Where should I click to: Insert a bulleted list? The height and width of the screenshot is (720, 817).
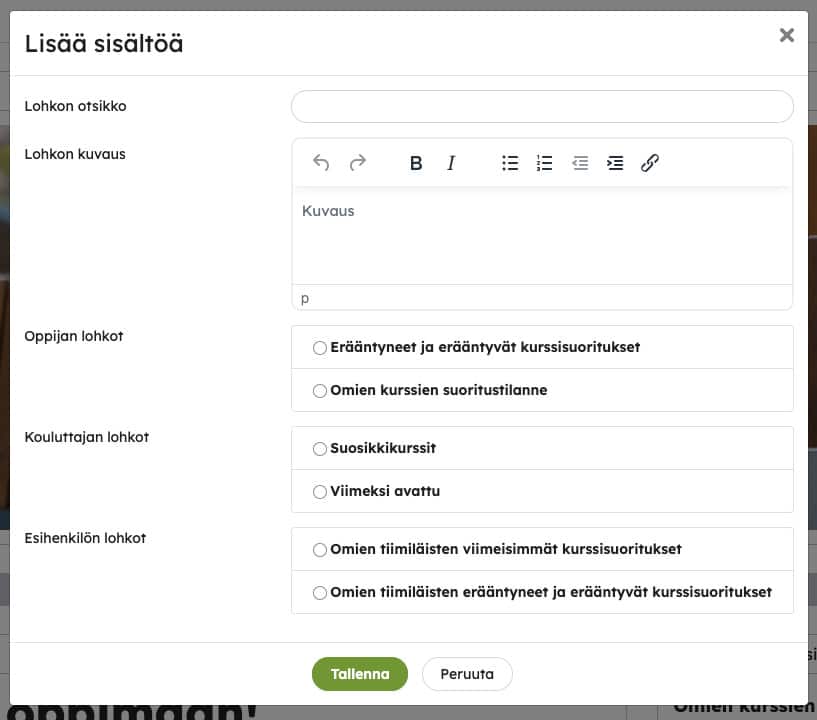coord(510,163)
